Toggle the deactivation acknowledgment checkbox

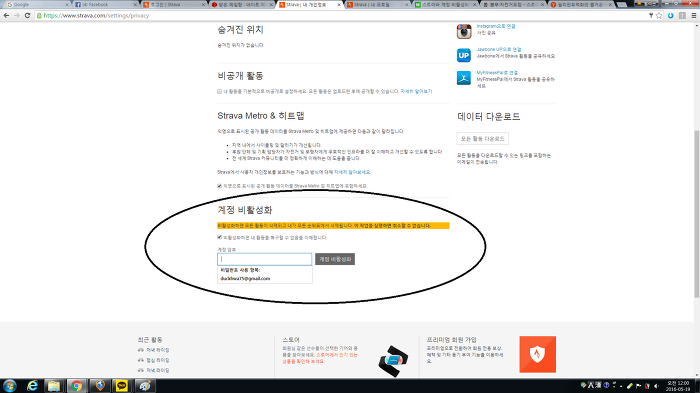(219, 237)
